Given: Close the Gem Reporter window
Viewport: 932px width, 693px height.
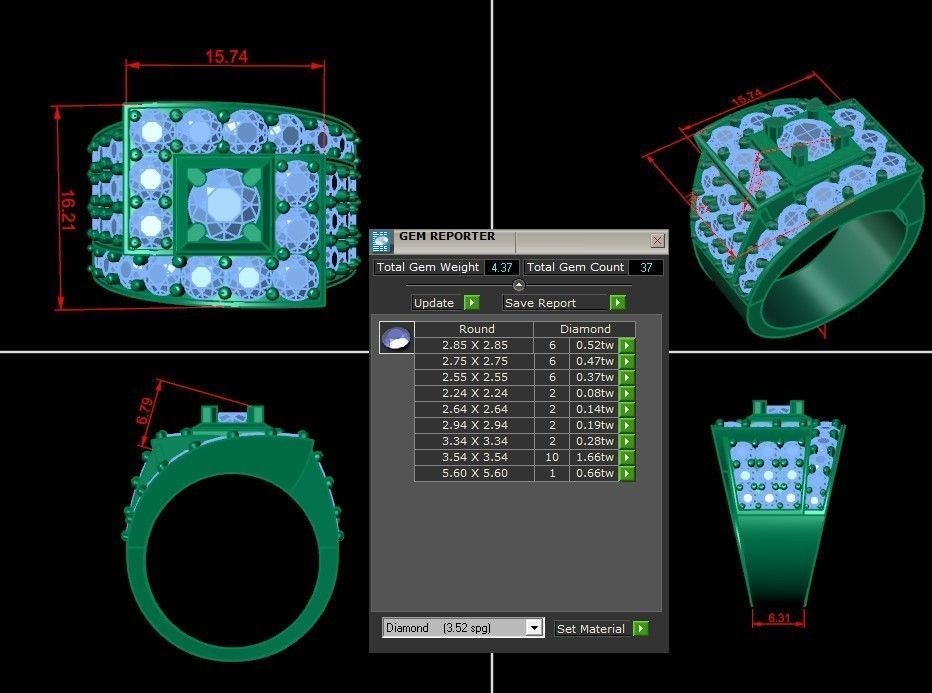Looking at the screenshot, I should click(x=657, y=240).
